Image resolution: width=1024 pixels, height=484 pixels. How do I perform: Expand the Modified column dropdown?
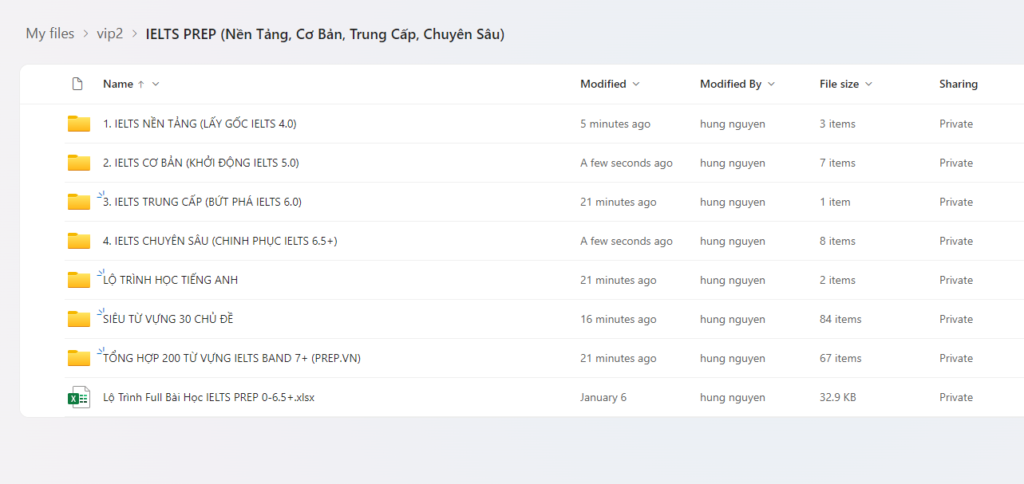[x=636, y=84]
